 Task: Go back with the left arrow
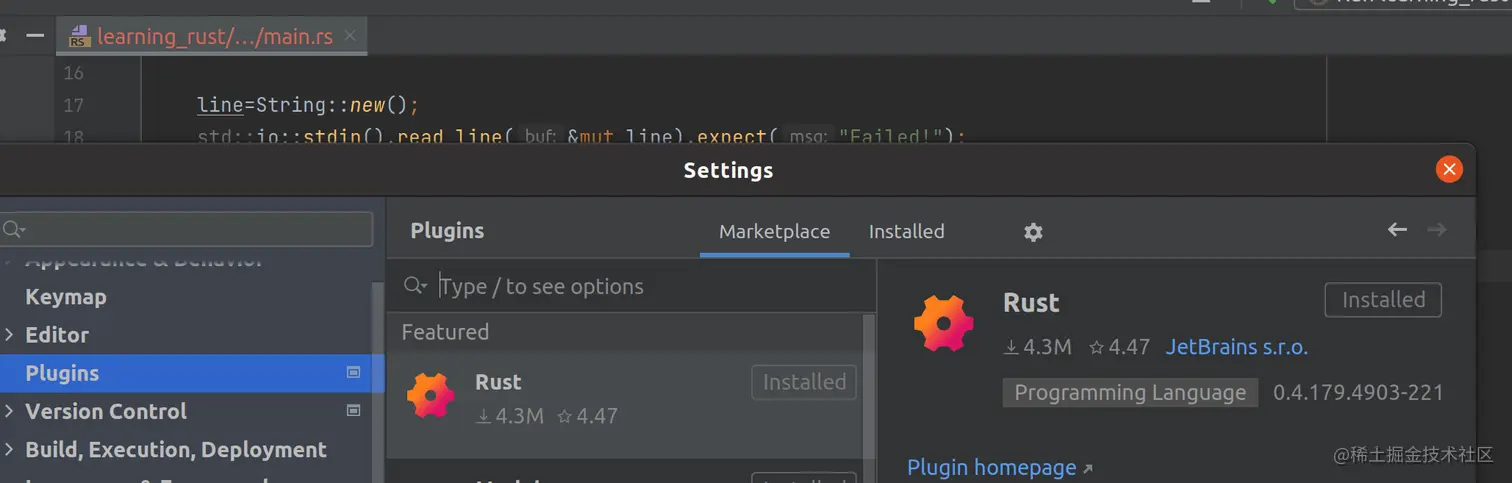click(1397, 230)
